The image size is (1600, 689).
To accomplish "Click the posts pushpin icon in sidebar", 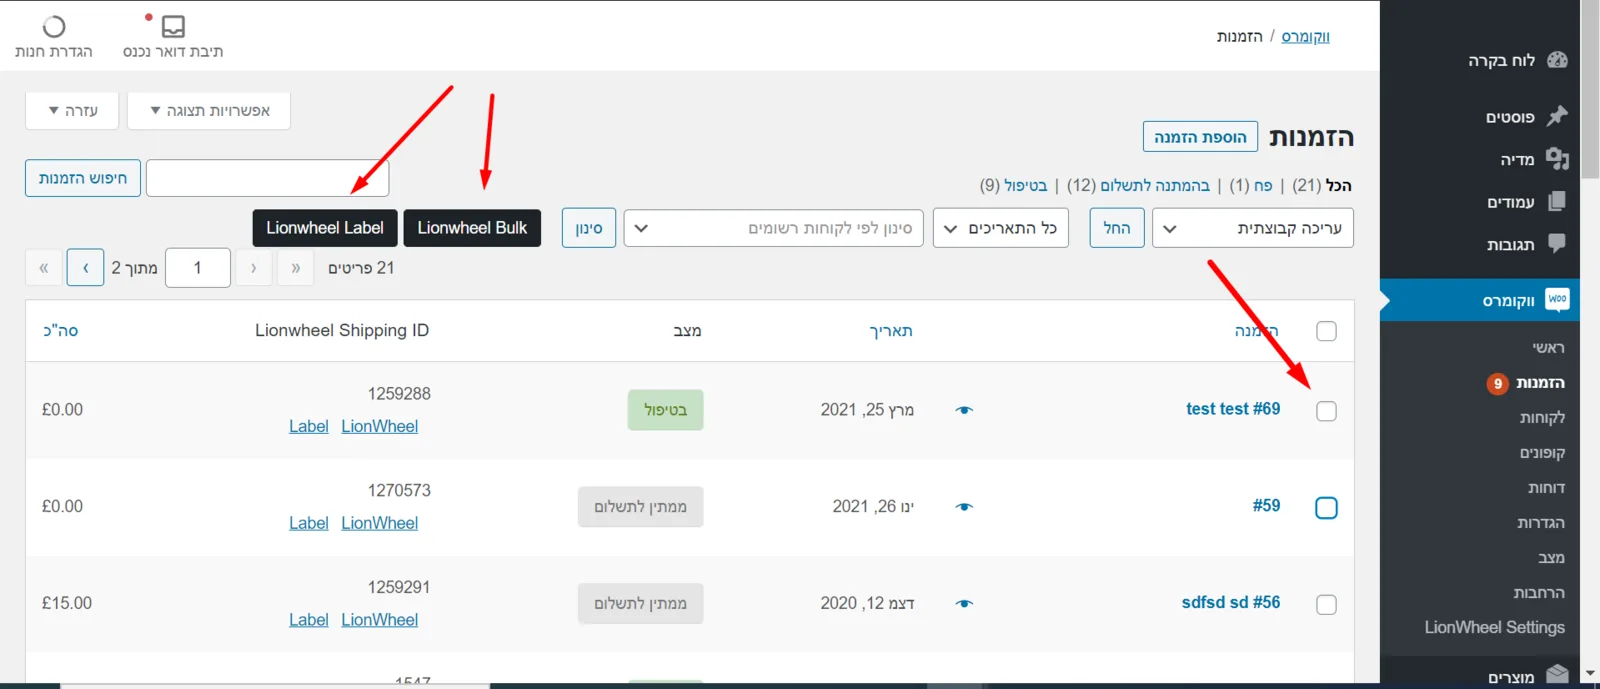I will tap(1557, 116).
